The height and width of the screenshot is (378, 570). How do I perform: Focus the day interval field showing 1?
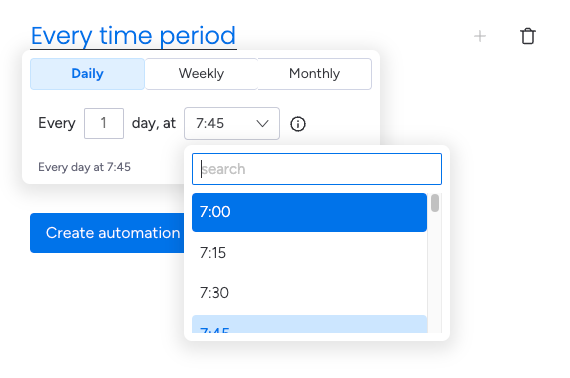point(104,123)
